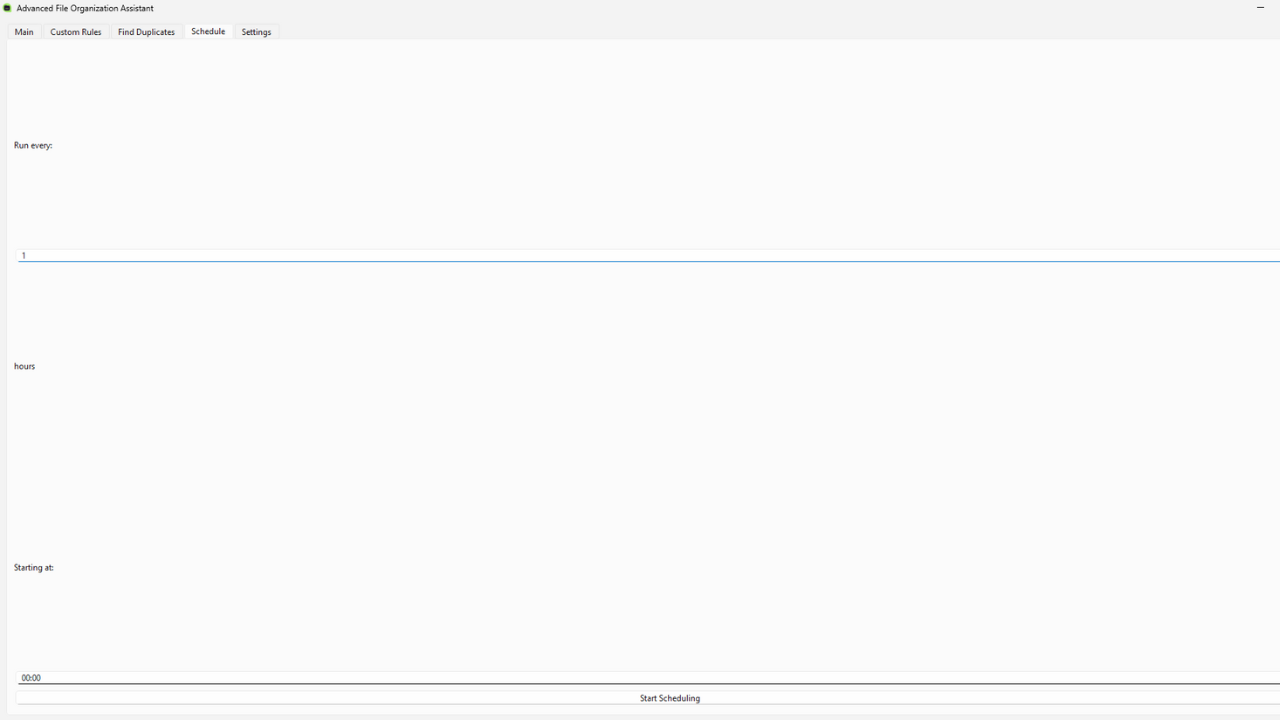Screen dimensions: 1280x720
Task: Open the Custom Rules tab
Action: coord(76,32)
